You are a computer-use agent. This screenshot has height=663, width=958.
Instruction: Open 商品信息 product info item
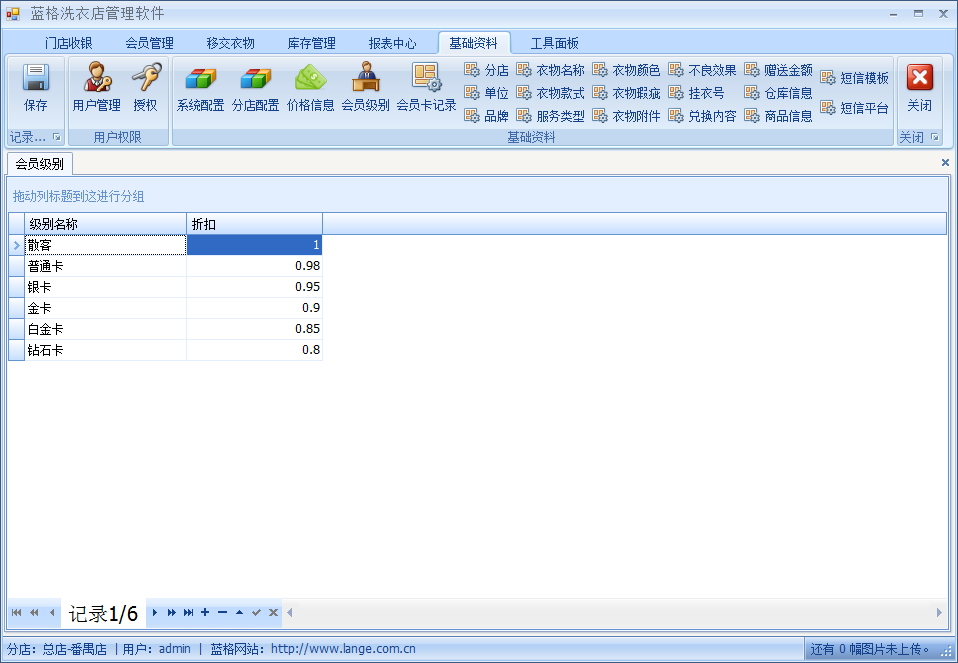coord(778,115)
